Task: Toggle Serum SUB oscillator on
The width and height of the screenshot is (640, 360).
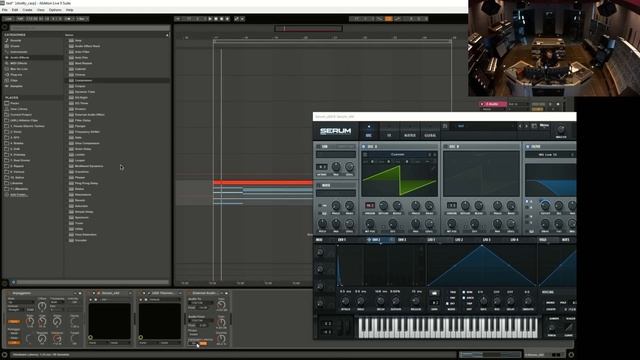Action: click(x=319, y=147)
